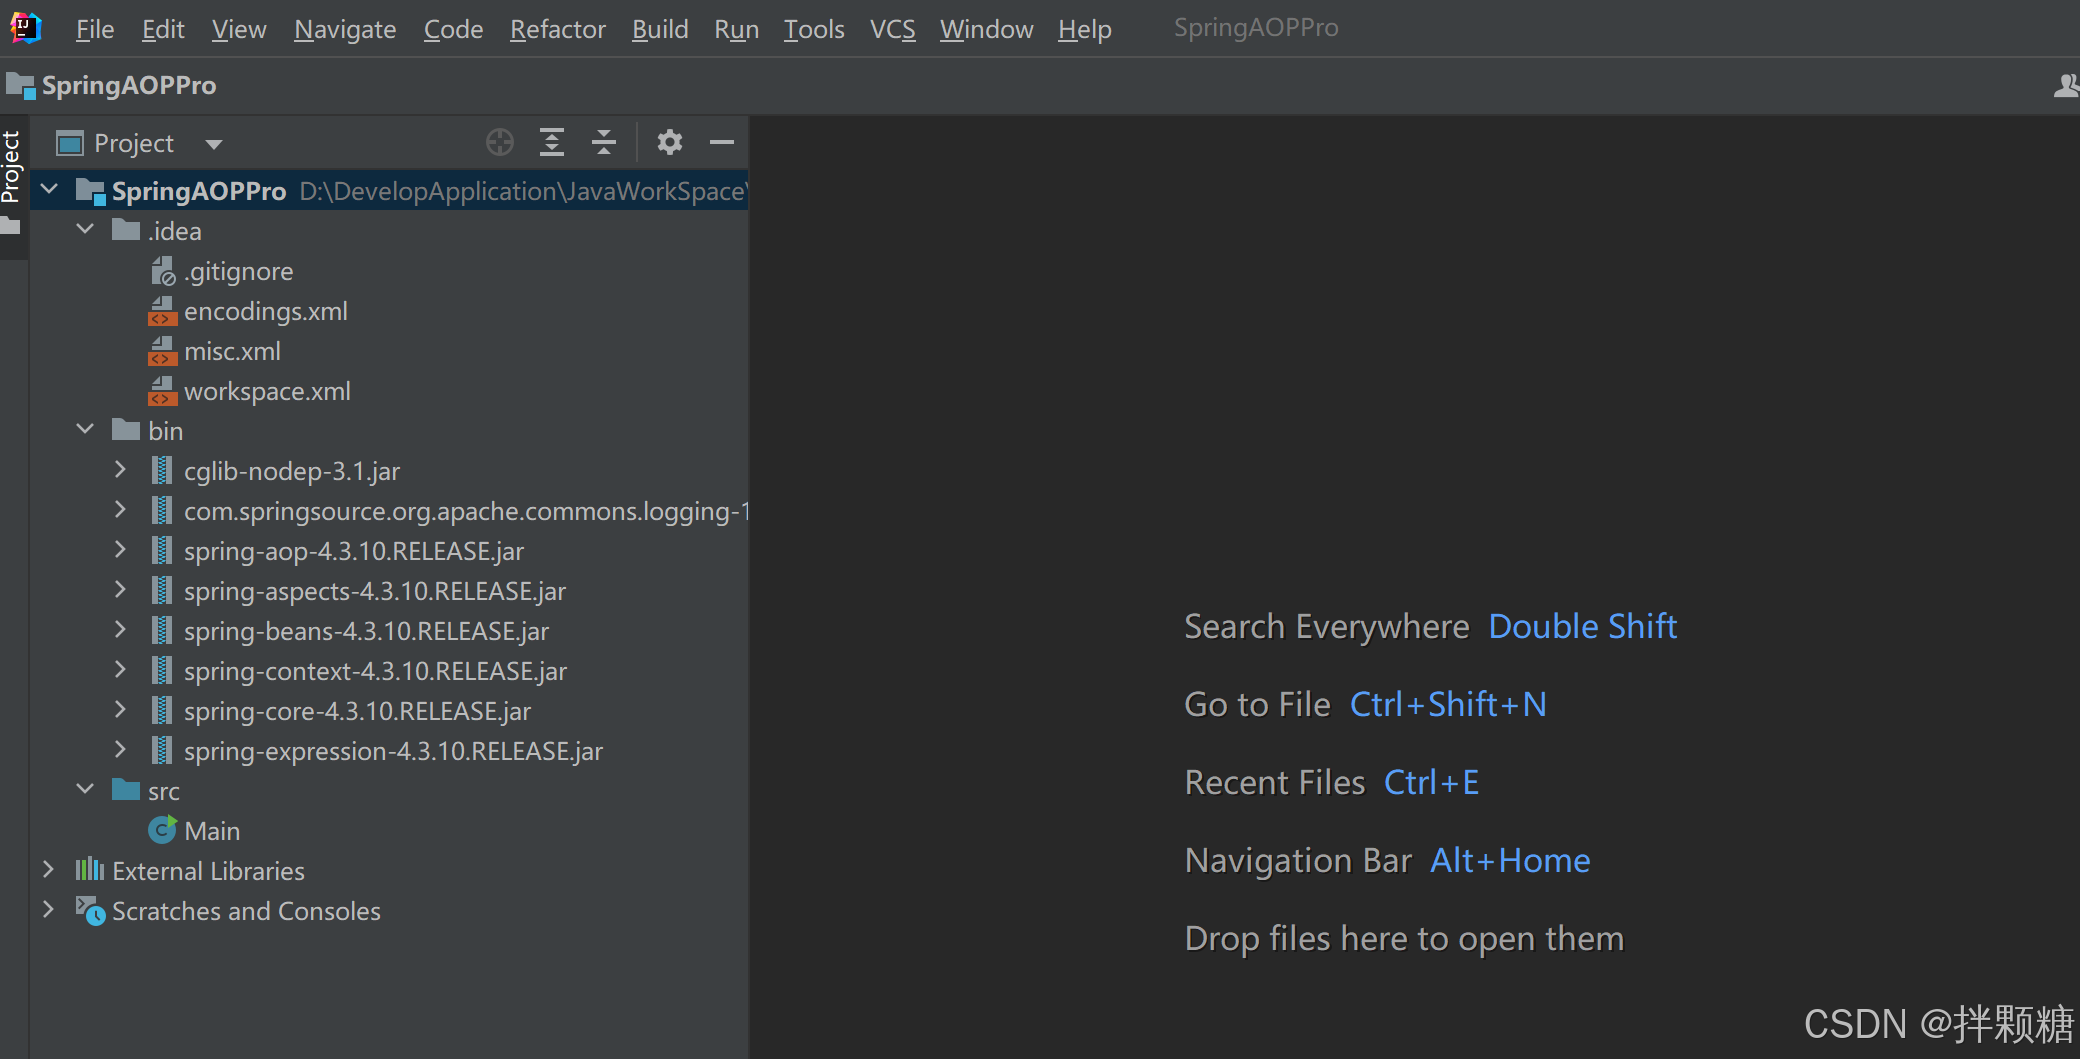Expand spring-expression-4.3.10.RELEASE.jar node

click(x=120, y=749)
